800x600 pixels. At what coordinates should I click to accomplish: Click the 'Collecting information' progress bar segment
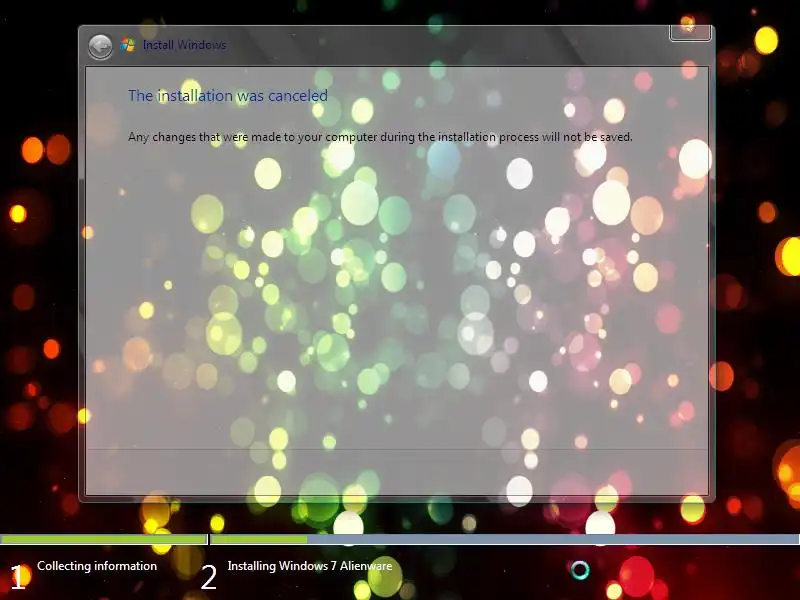[104, 539]
